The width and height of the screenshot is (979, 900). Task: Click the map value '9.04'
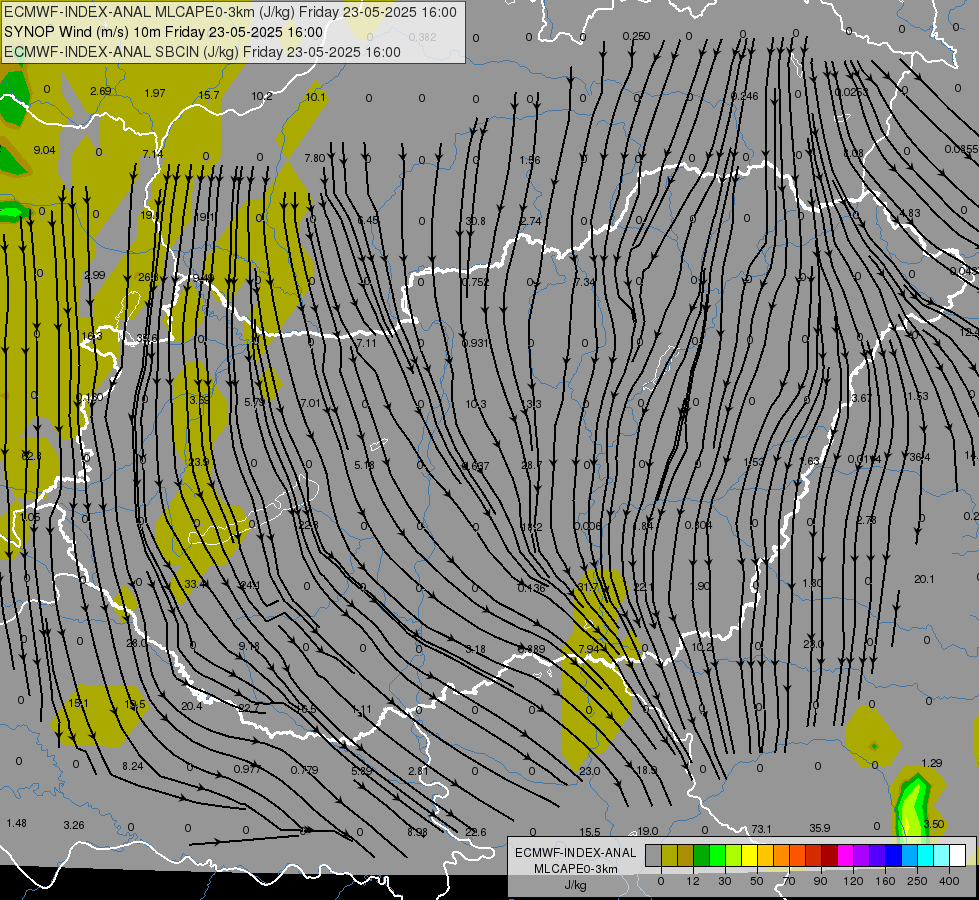coord(44,151)
